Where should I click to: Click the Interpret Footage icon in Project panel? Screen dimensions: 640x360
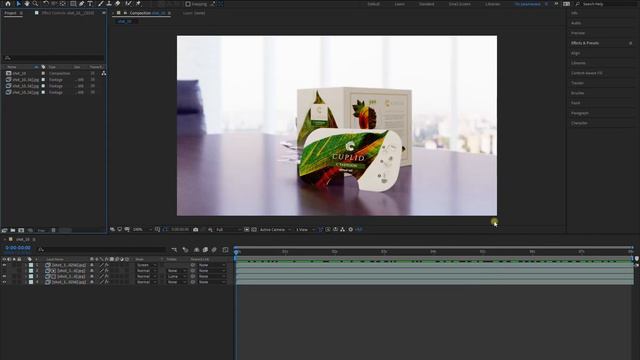(4, 230)
